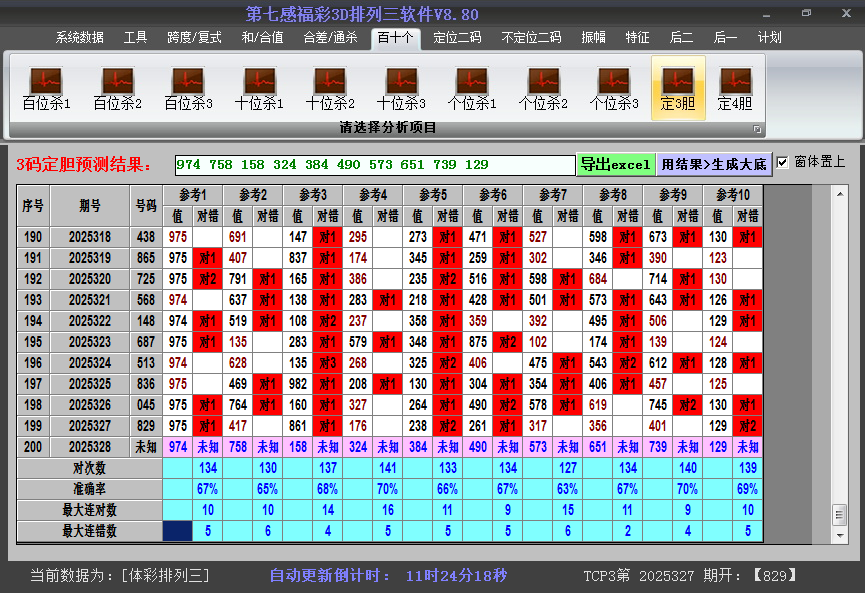The height and width of the screenshot is (593, 865).
Task: Select the 个位杀3 icon
Action: (x=614, y=89)
